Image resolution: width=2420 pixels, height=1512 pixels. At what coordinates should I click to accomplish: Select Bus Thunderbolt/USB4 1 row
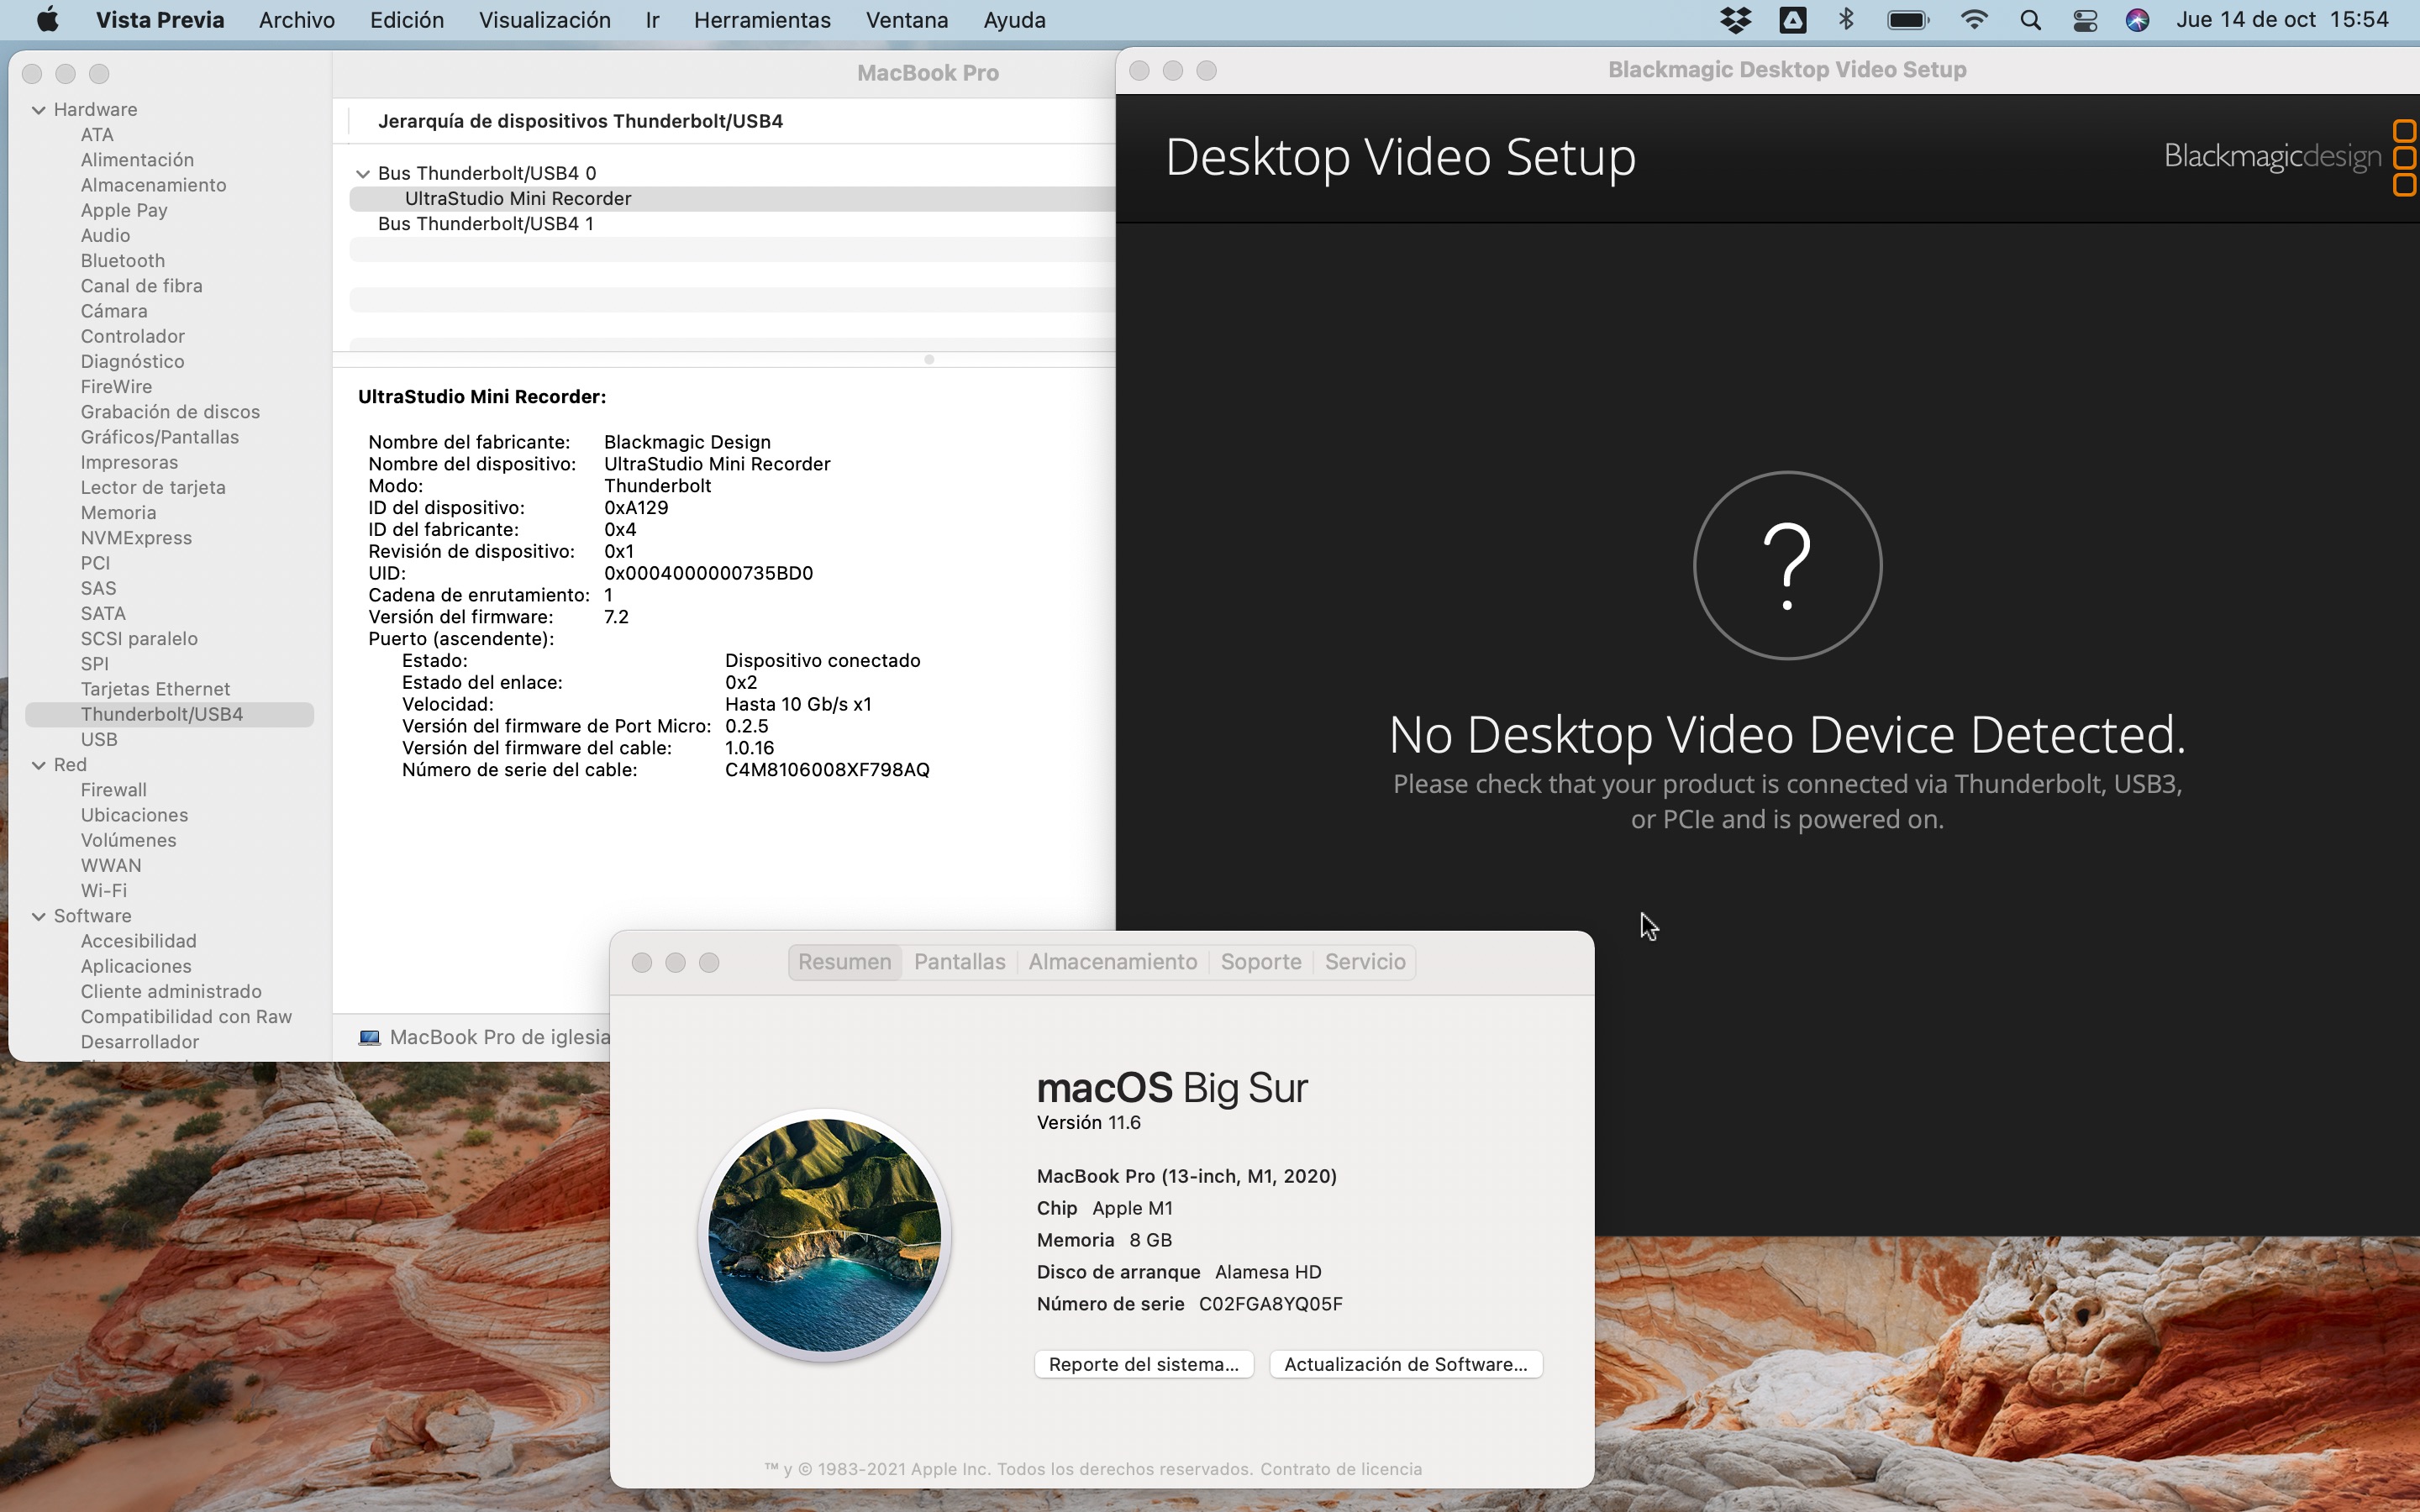(x=732, y=224)
